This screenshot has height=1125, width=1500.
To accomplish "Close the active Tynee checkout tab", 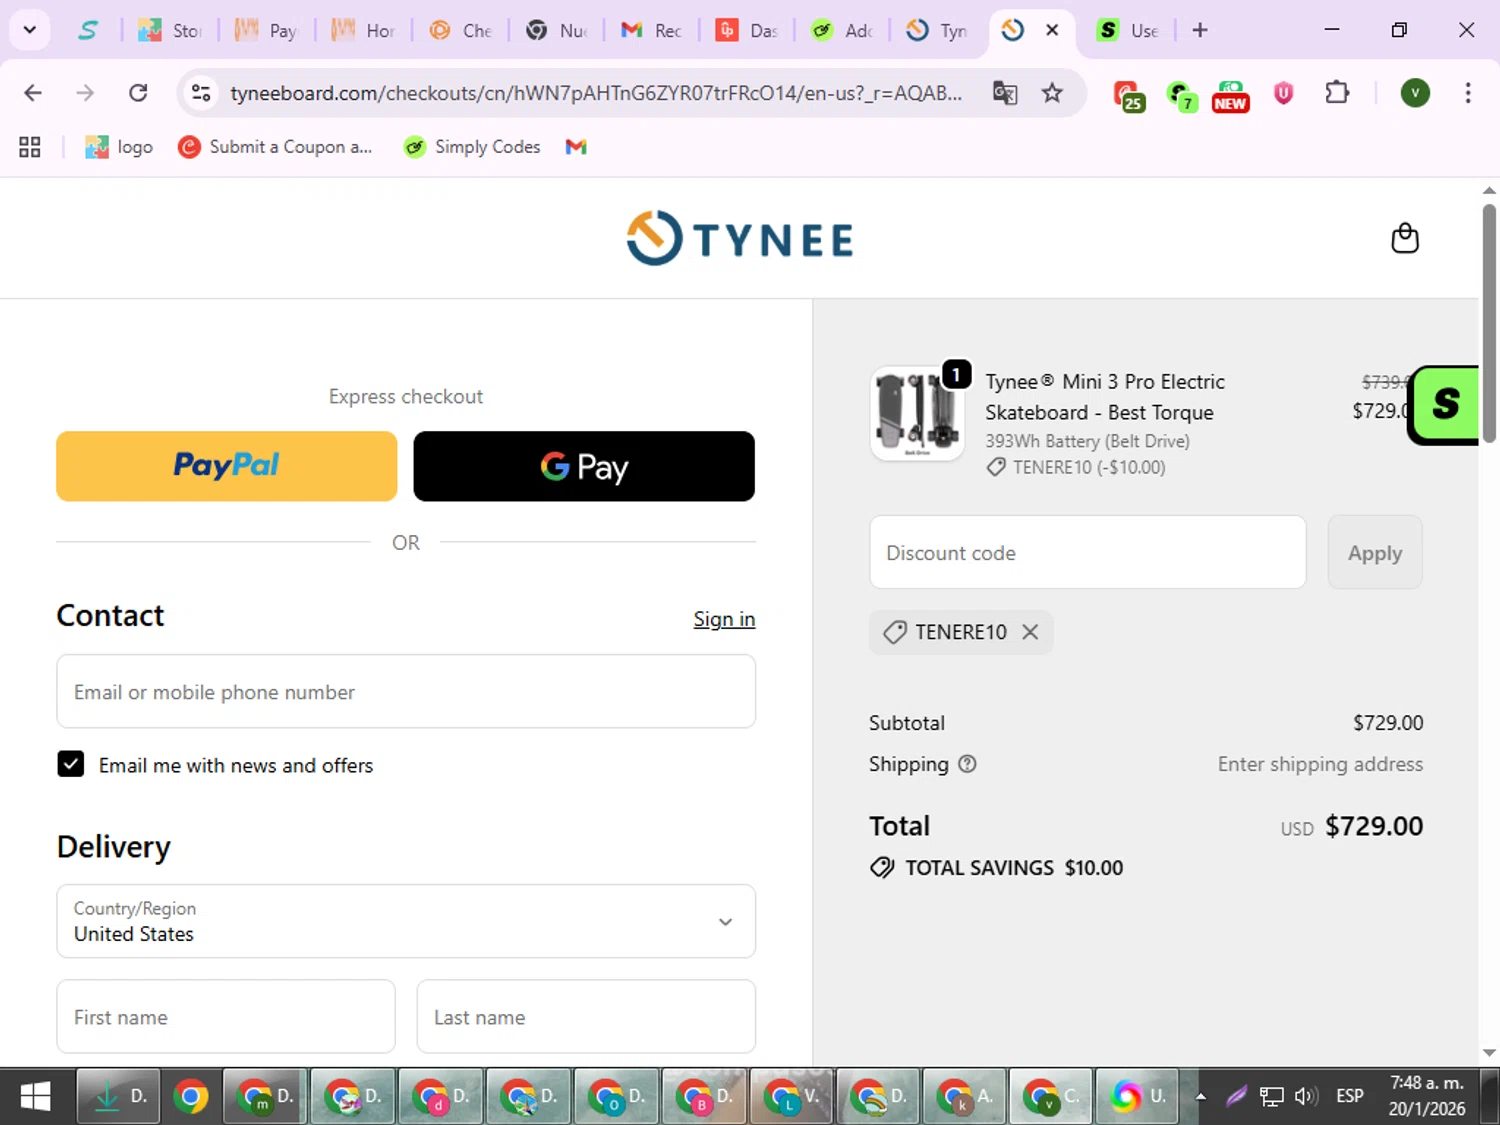I will [x=1052, y=30].
